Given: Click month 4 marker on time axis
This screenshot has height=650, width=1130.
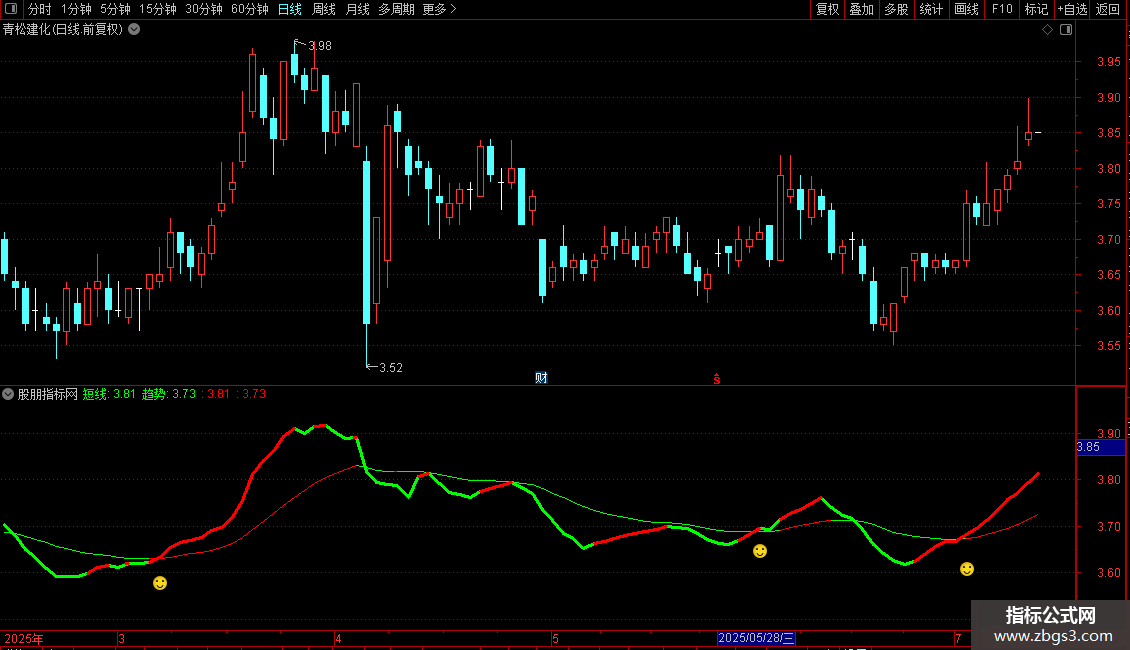Looking at the screenshot, I should 338,638.
